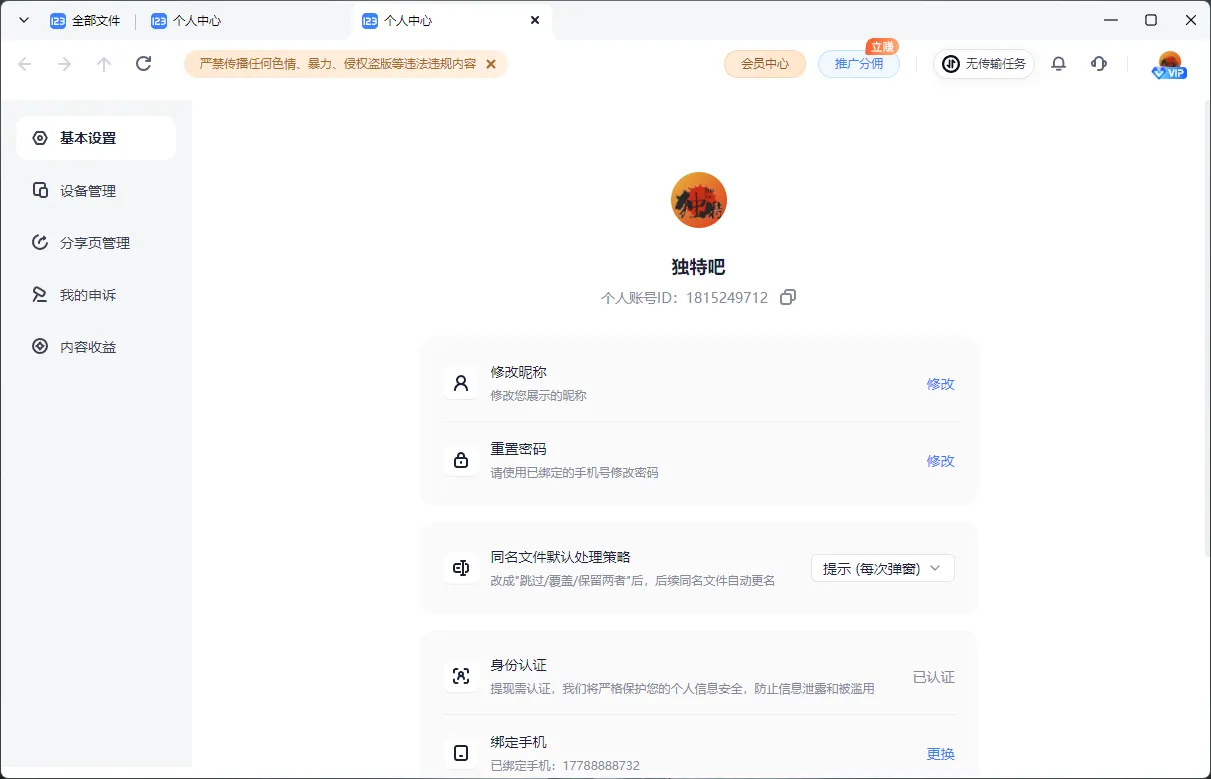The height and width of the screenshot is (779, 1211).
Task: Click the person icon beside 修改昵称
Action: 461,383
